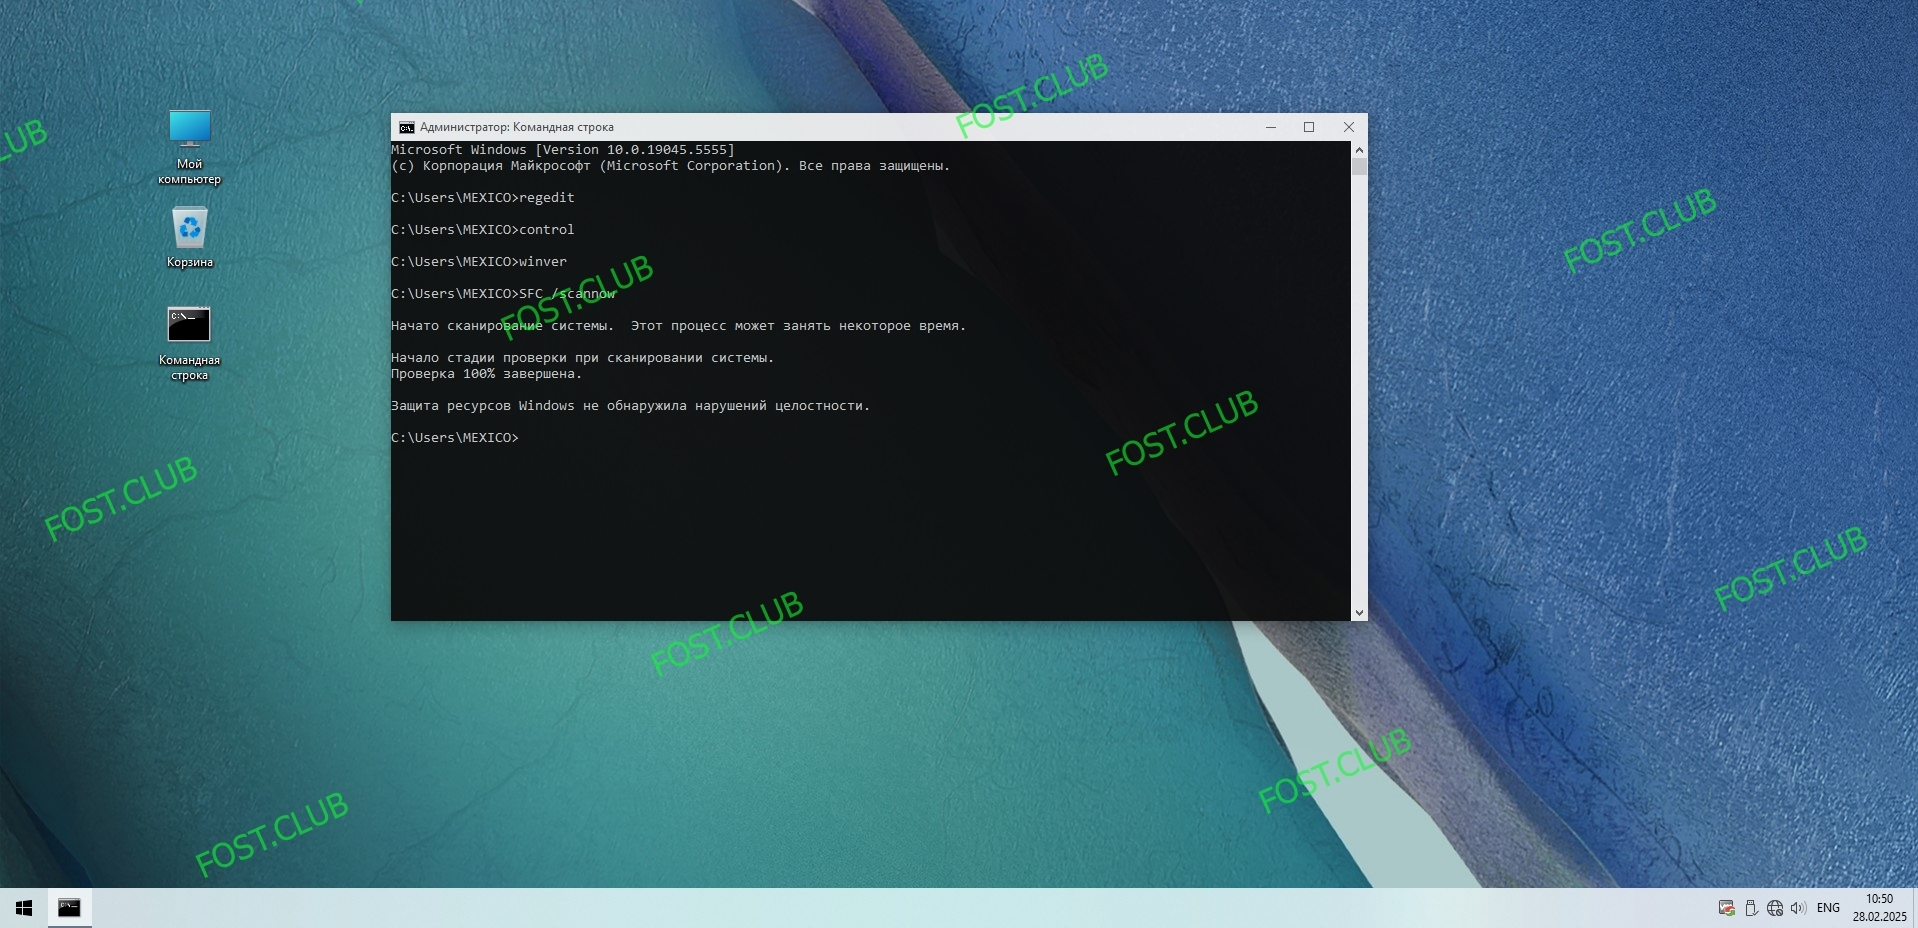Click the 'Начато сканирование системы' line
Image resolution: width=1918 pixels, height=928 pixels.
point(678,326)
